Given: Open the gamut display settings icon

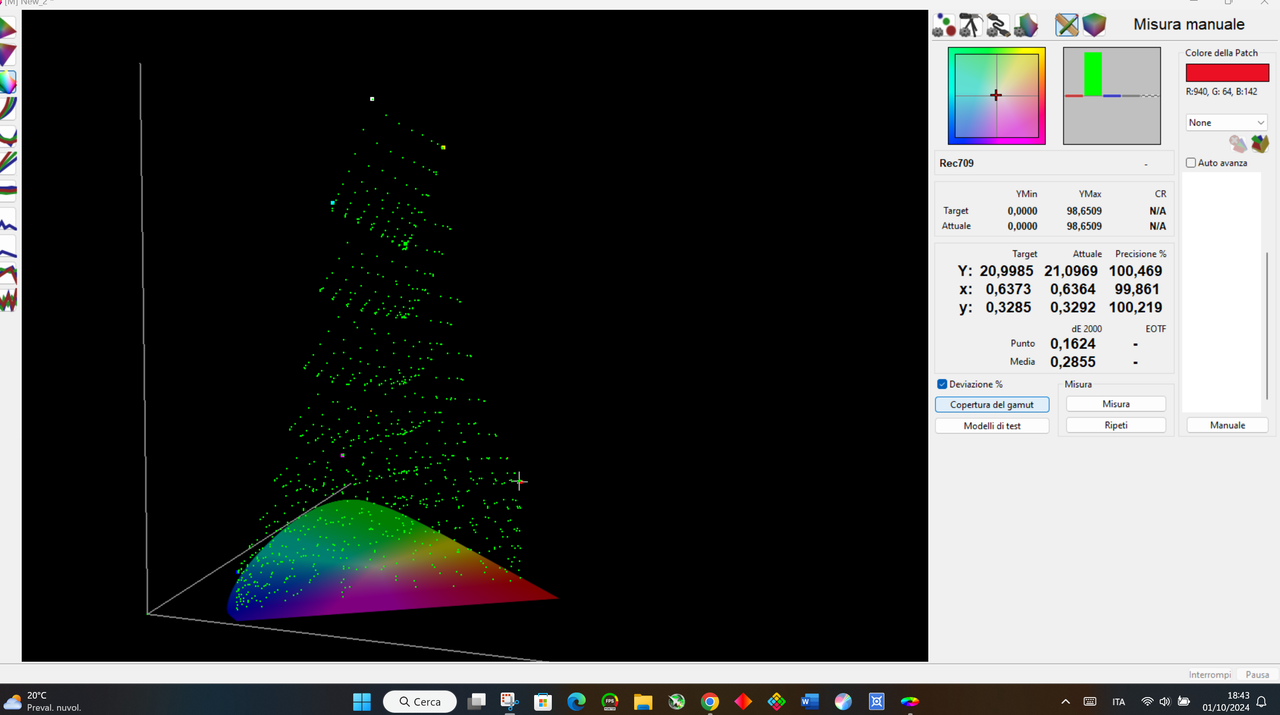Looking at the screenshot, I should tap(1027, 25).
